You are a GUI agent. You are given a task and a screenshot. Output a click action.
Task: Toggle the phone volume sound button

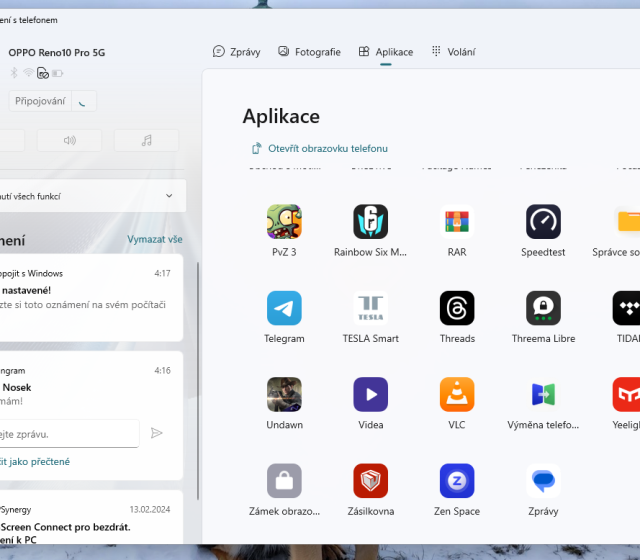69,140
